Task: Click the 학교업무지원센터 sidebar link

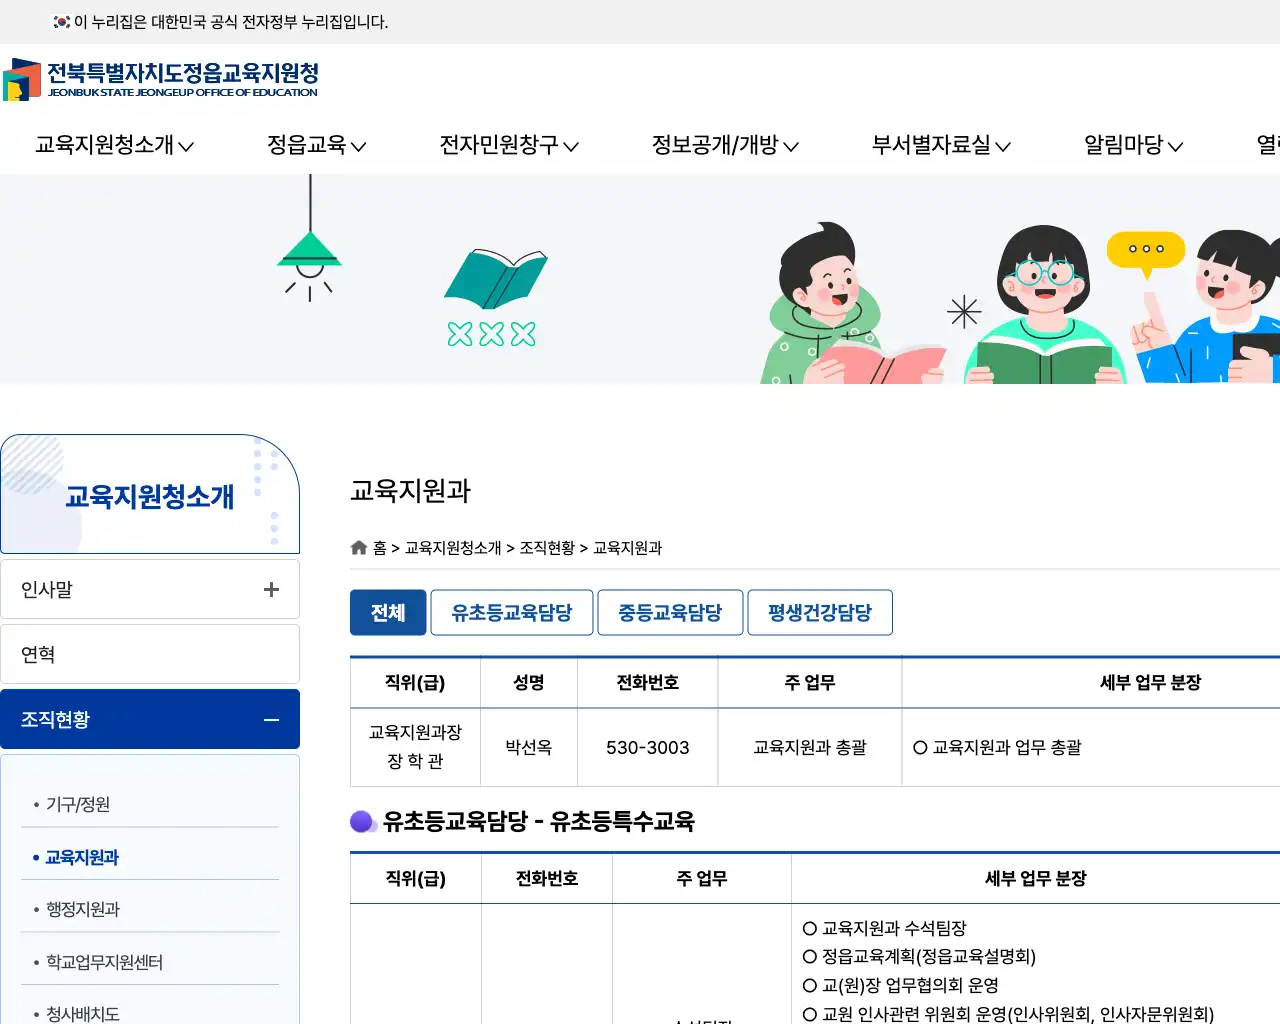Action: click(105, 961)
